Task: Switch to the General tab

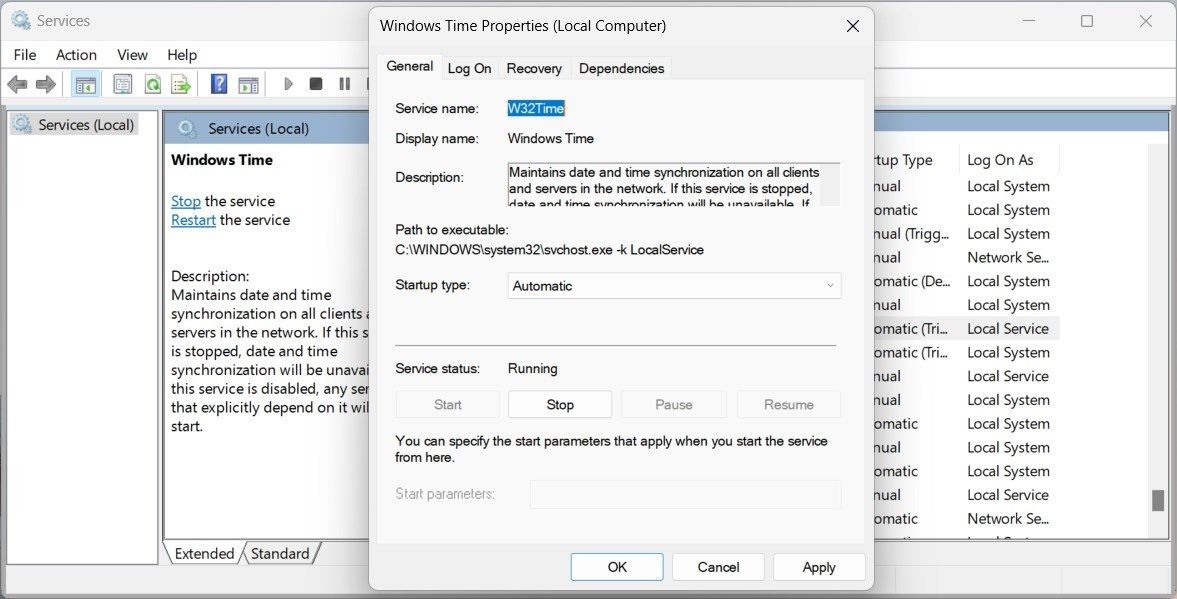Action: [x=409, y=66]
